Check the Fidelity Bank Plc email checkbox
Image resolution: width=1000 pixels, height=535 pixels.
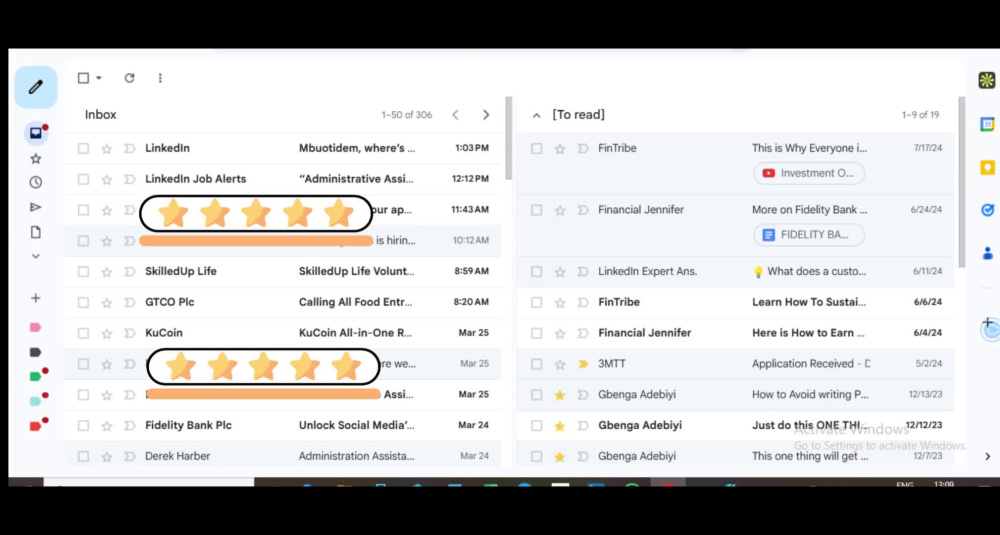click(x=84, y=425)
